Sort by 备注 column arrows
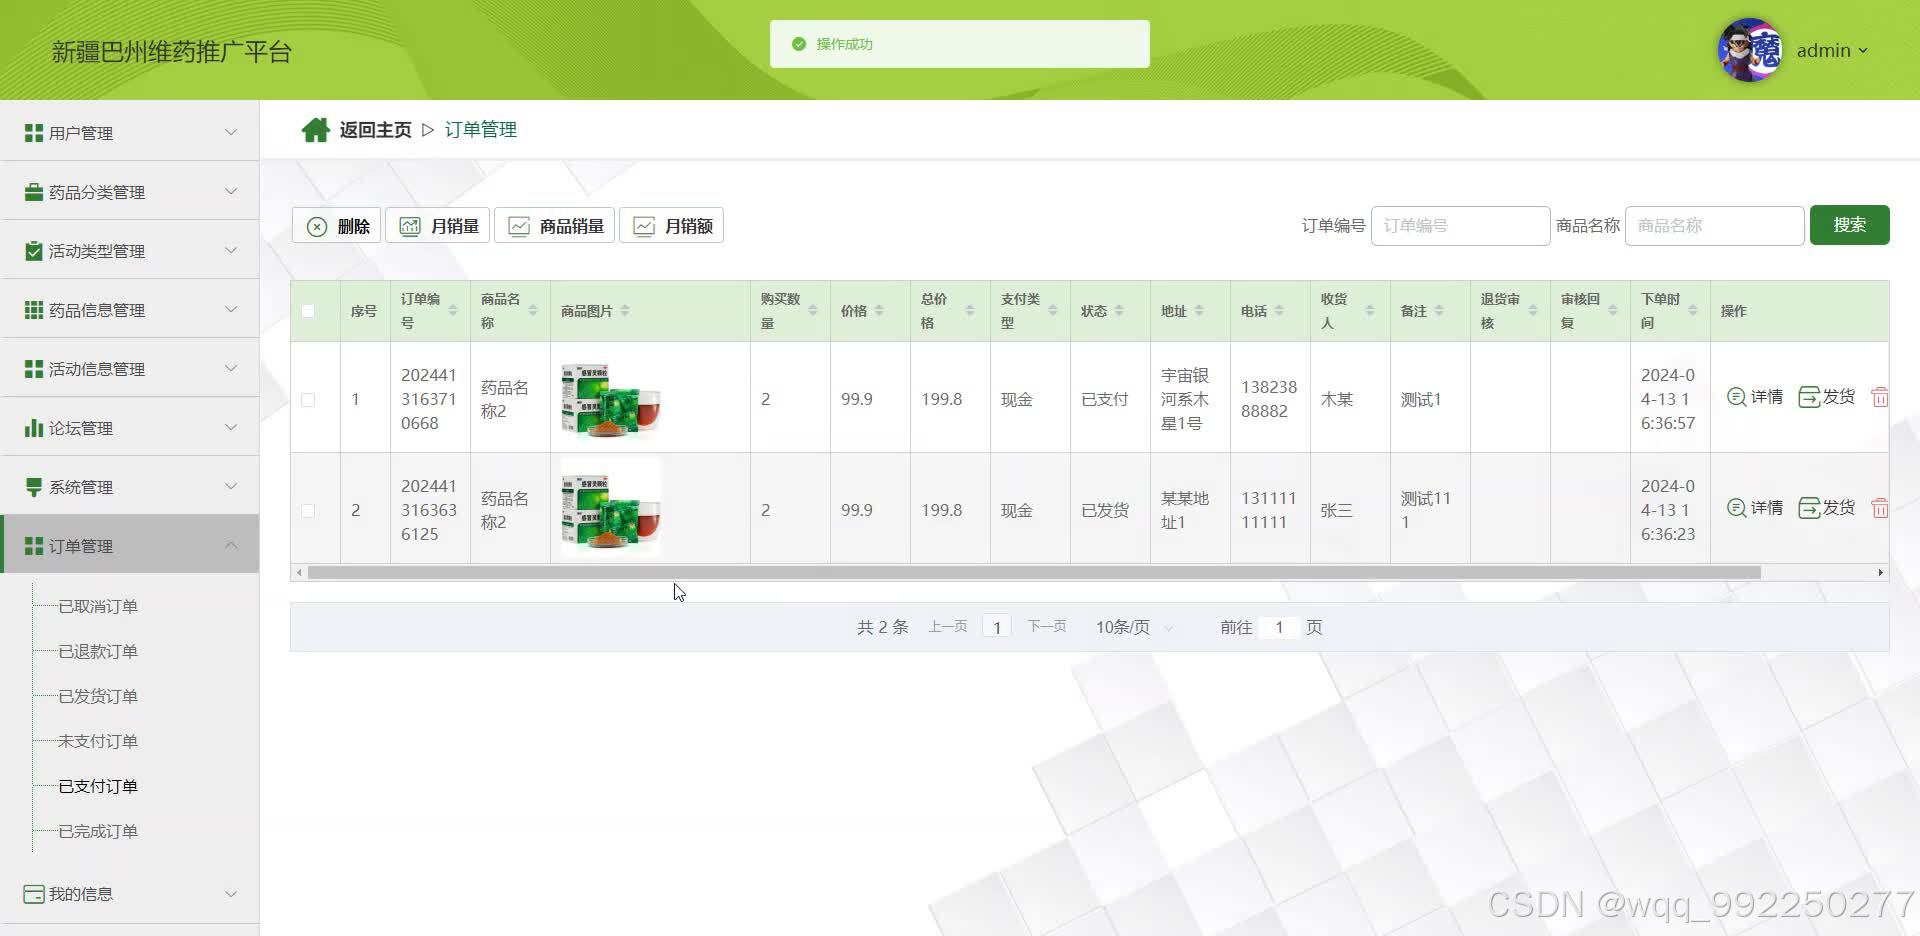 click(1439, 311)
